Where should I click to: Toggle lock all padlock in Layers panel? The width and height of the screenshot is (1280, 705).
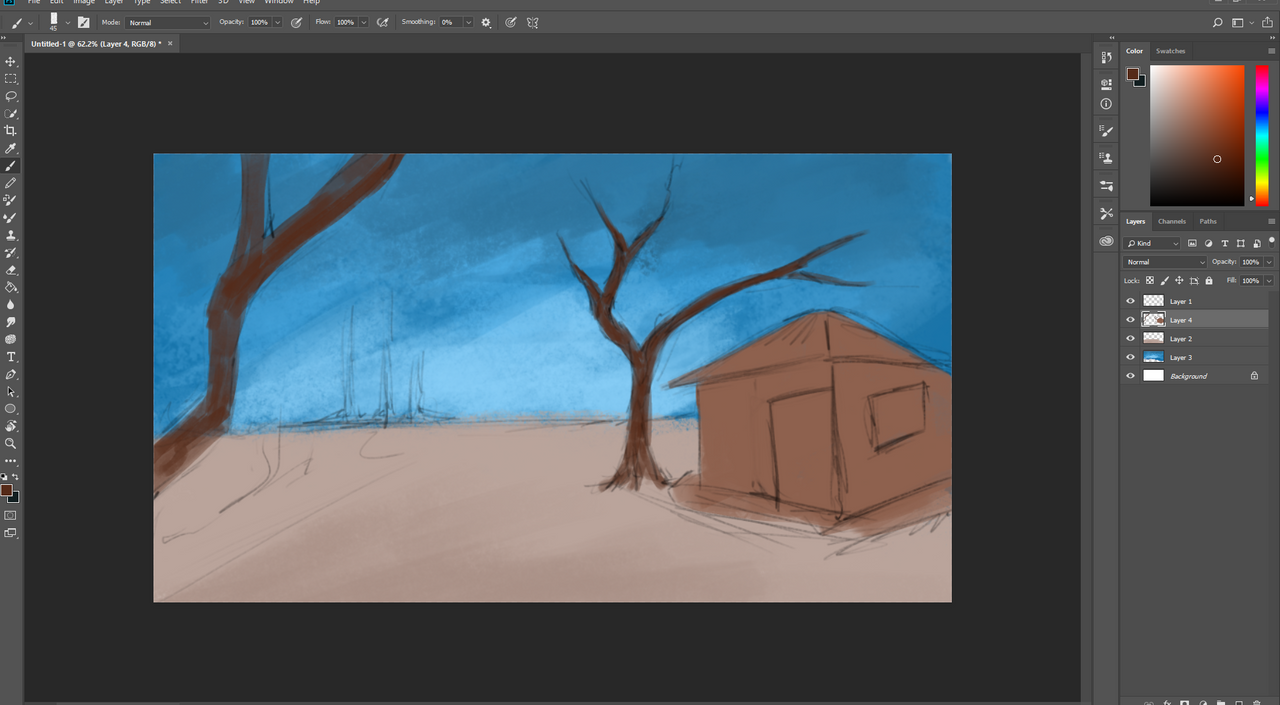(x=1209, y=281)
